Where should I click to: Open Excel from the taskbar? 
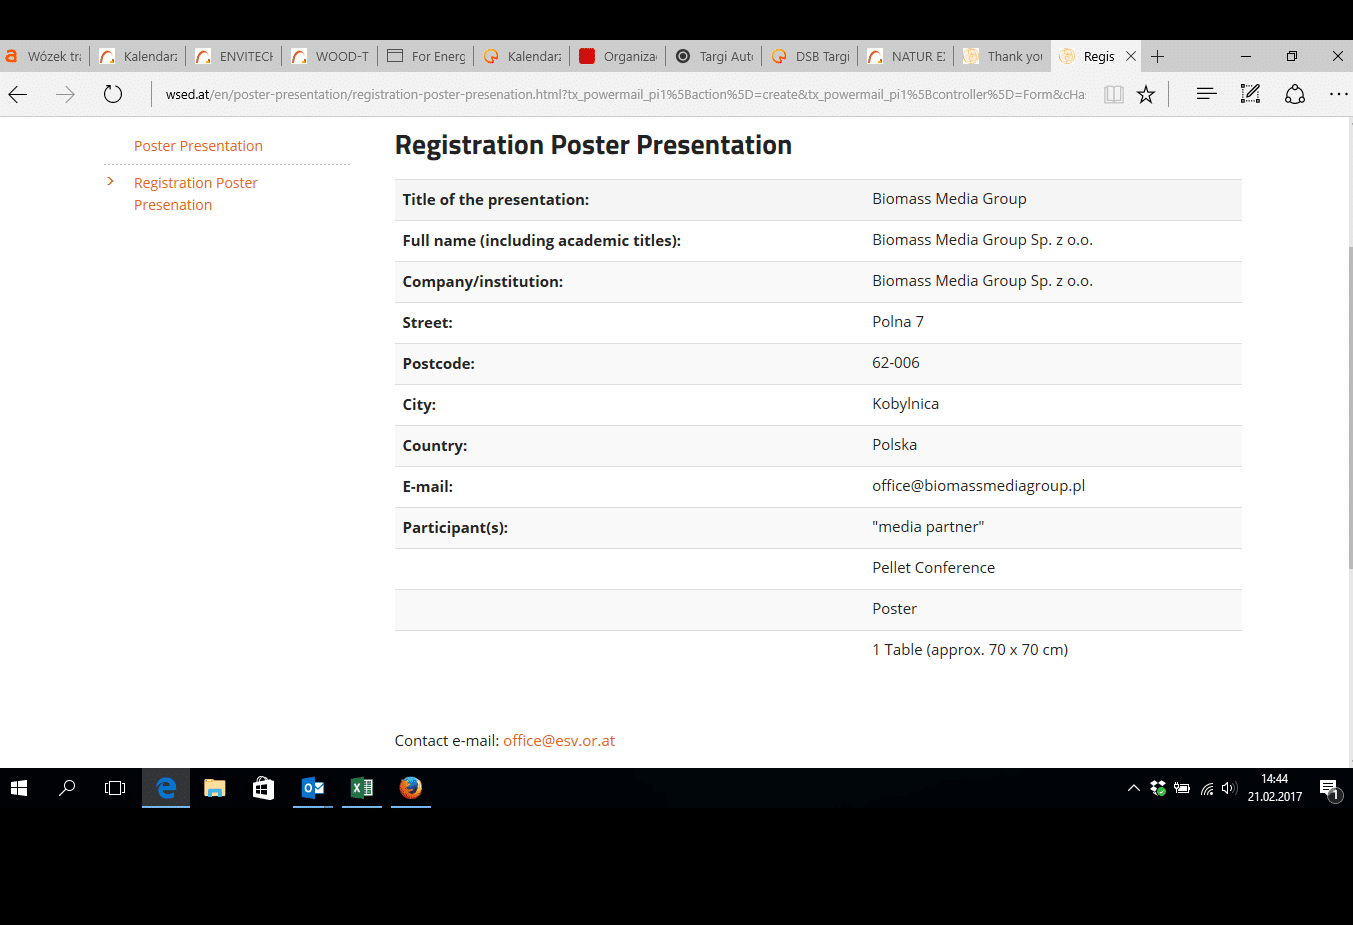coord(362,788)
